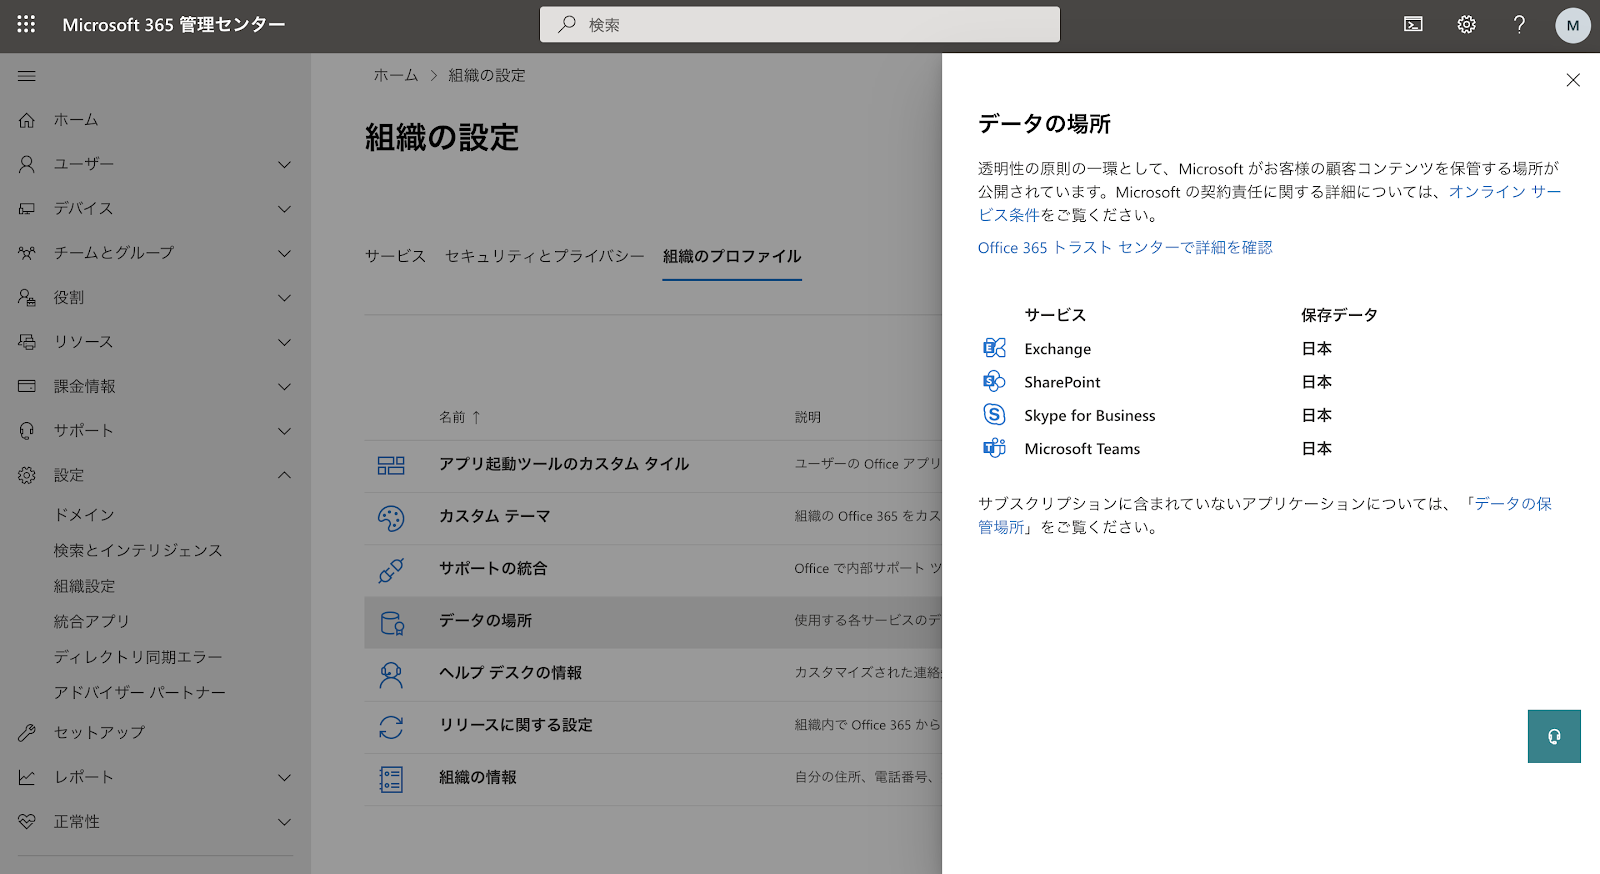
Task: Click the リソース printer icon
Action: [27, 342]
